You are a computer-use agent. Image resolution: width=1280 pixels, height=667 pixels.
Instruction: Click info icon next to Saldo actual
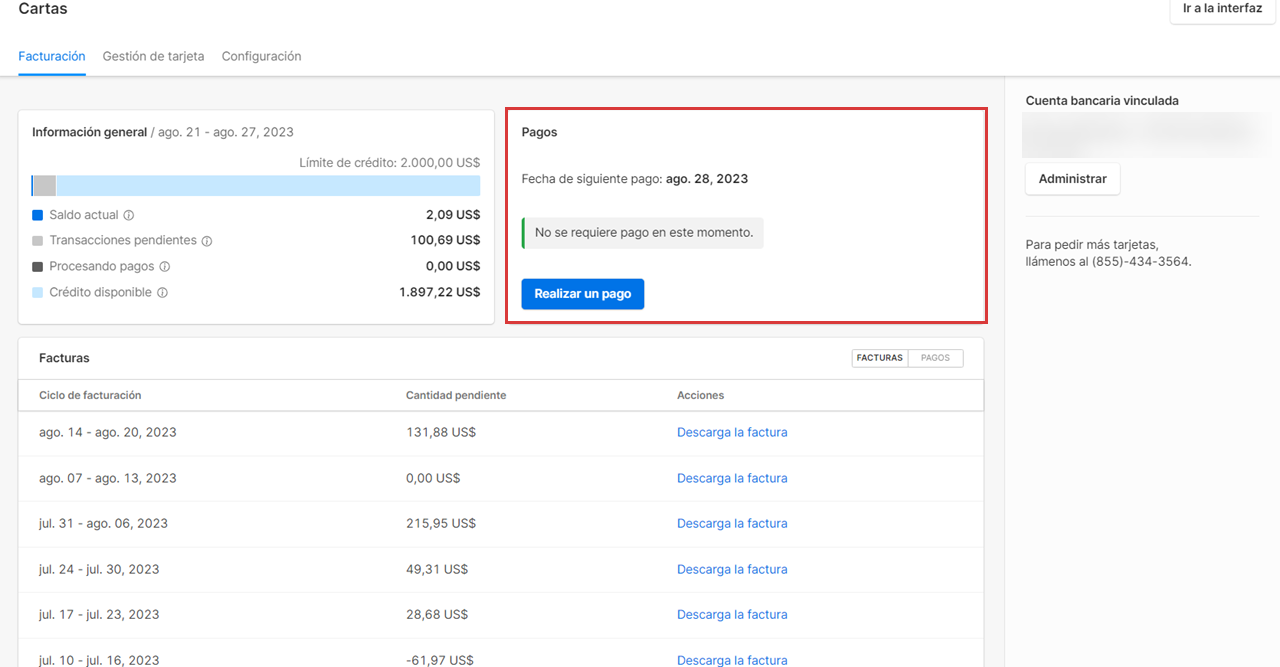point(129,215)
